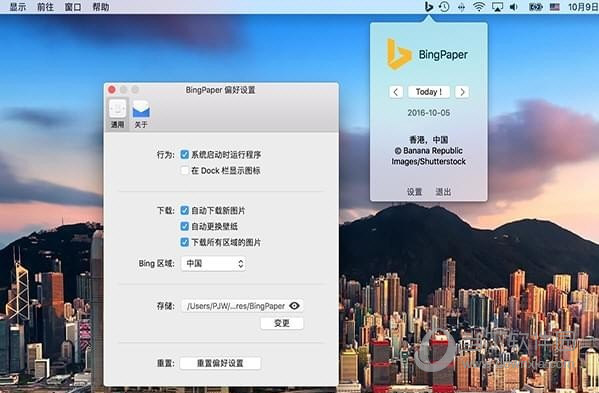
Task: Open the bluetooth-like status icon in the menu bar
Action: coord(461,7)
